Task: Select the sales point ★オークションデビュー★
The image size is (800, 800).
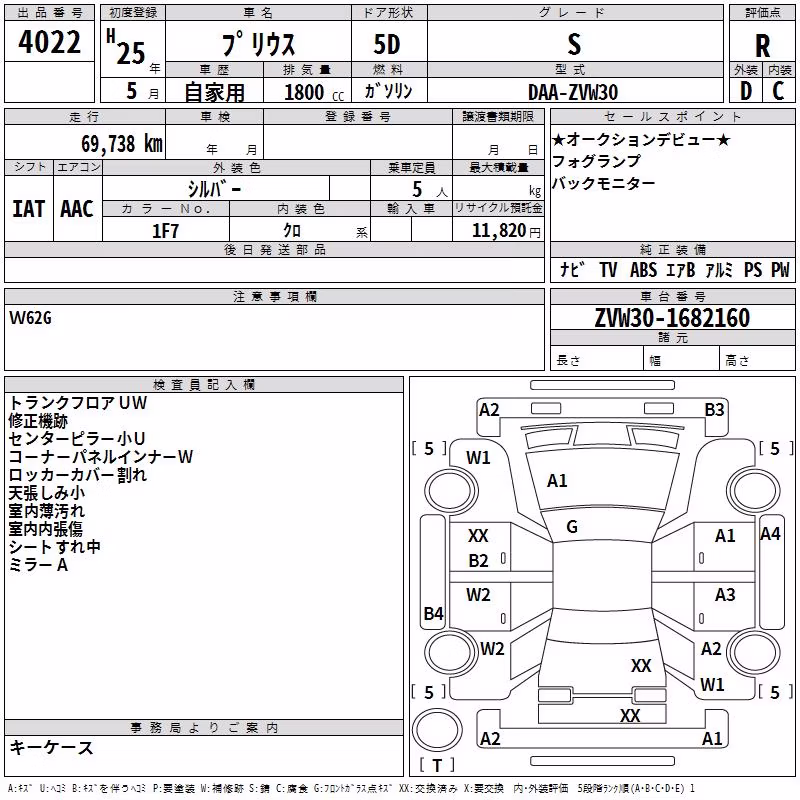Action: [x=641, y=139]
